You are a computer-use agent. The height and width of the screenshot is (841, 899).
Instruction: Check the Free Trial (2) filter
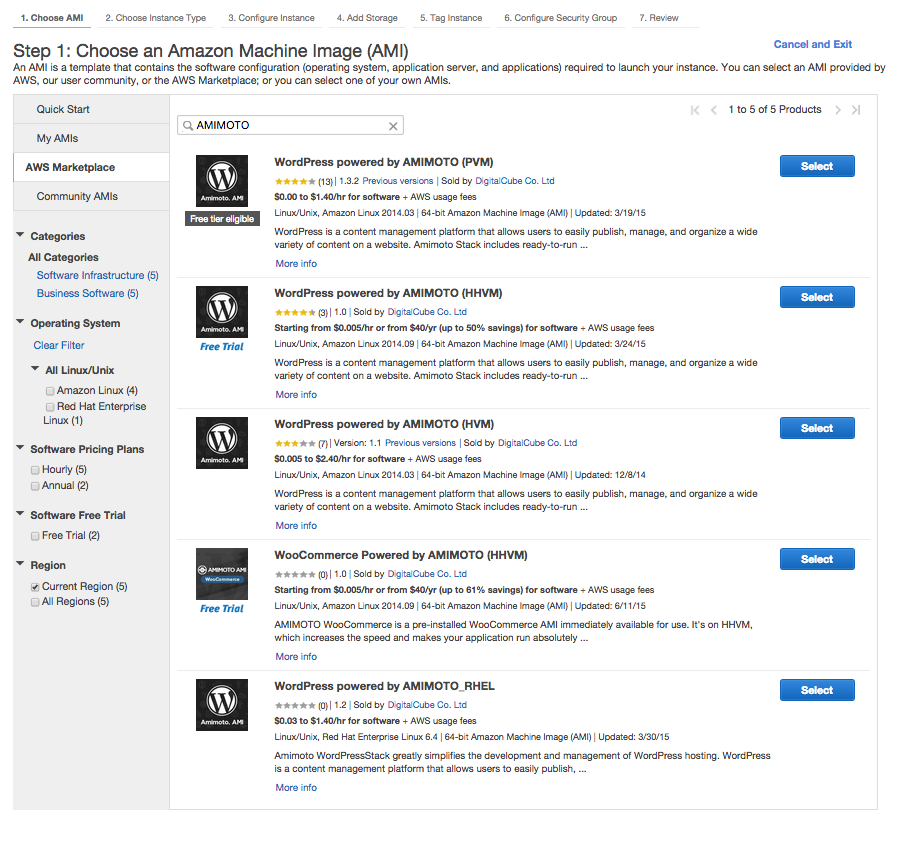[35, 536]
